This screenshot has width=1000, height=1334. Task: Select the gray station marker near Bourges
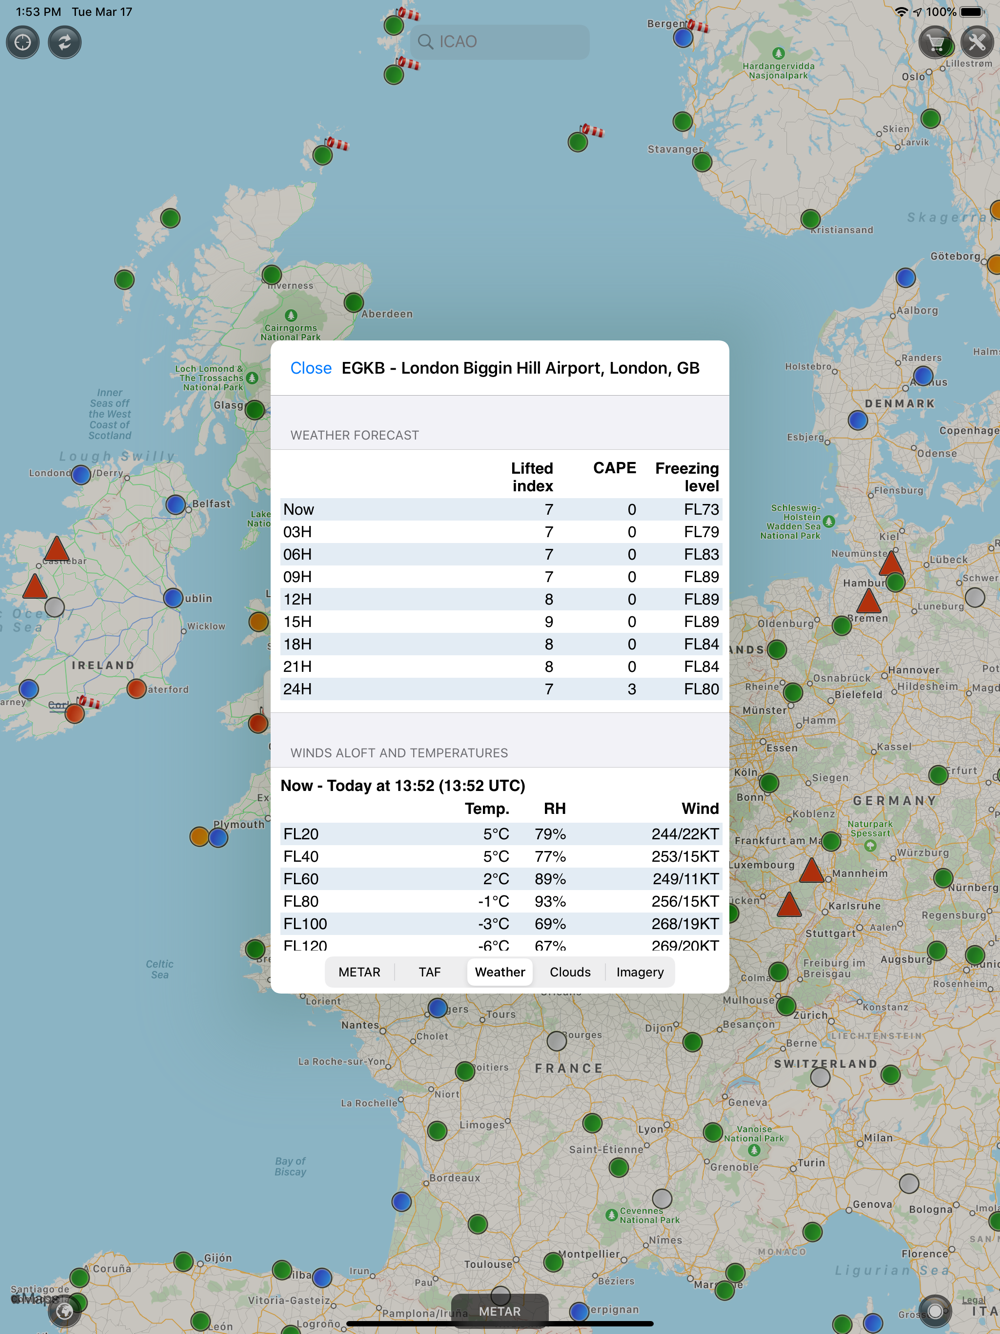tap(557, 1042)
